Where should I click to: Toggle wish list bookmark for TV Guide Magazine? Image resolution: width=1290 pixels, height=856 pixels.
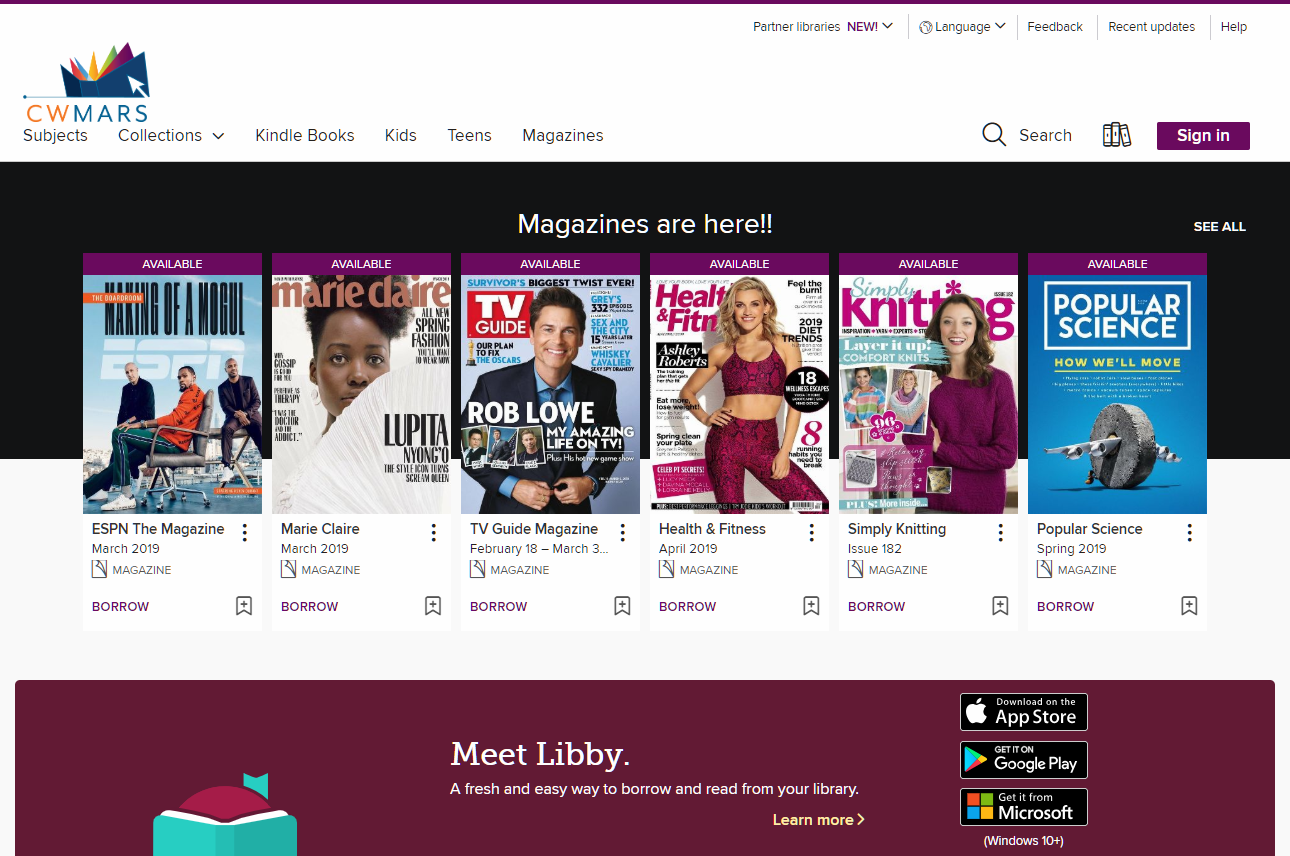pyautogui.click(x=622, y=606)
